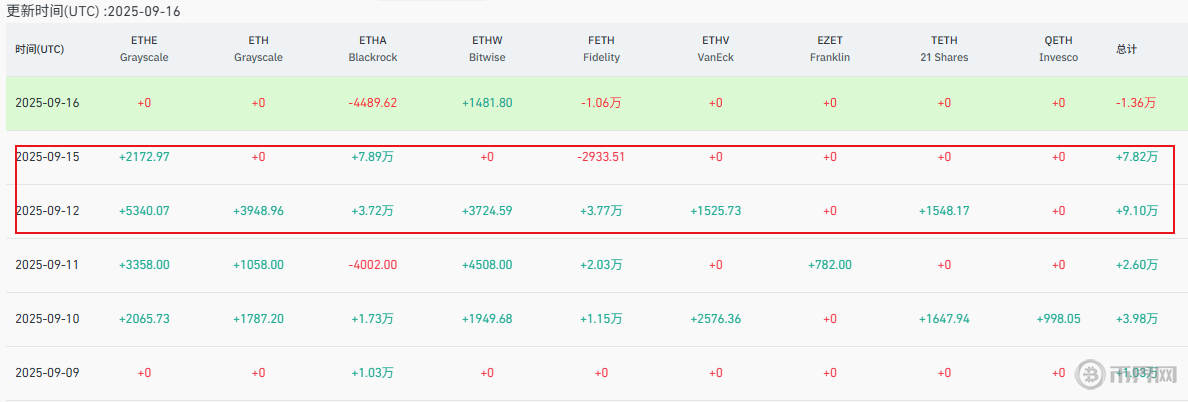This screenshot has height=402, width=1188.
Task: Click the 总计 total column header
Action: [1126, 49]
